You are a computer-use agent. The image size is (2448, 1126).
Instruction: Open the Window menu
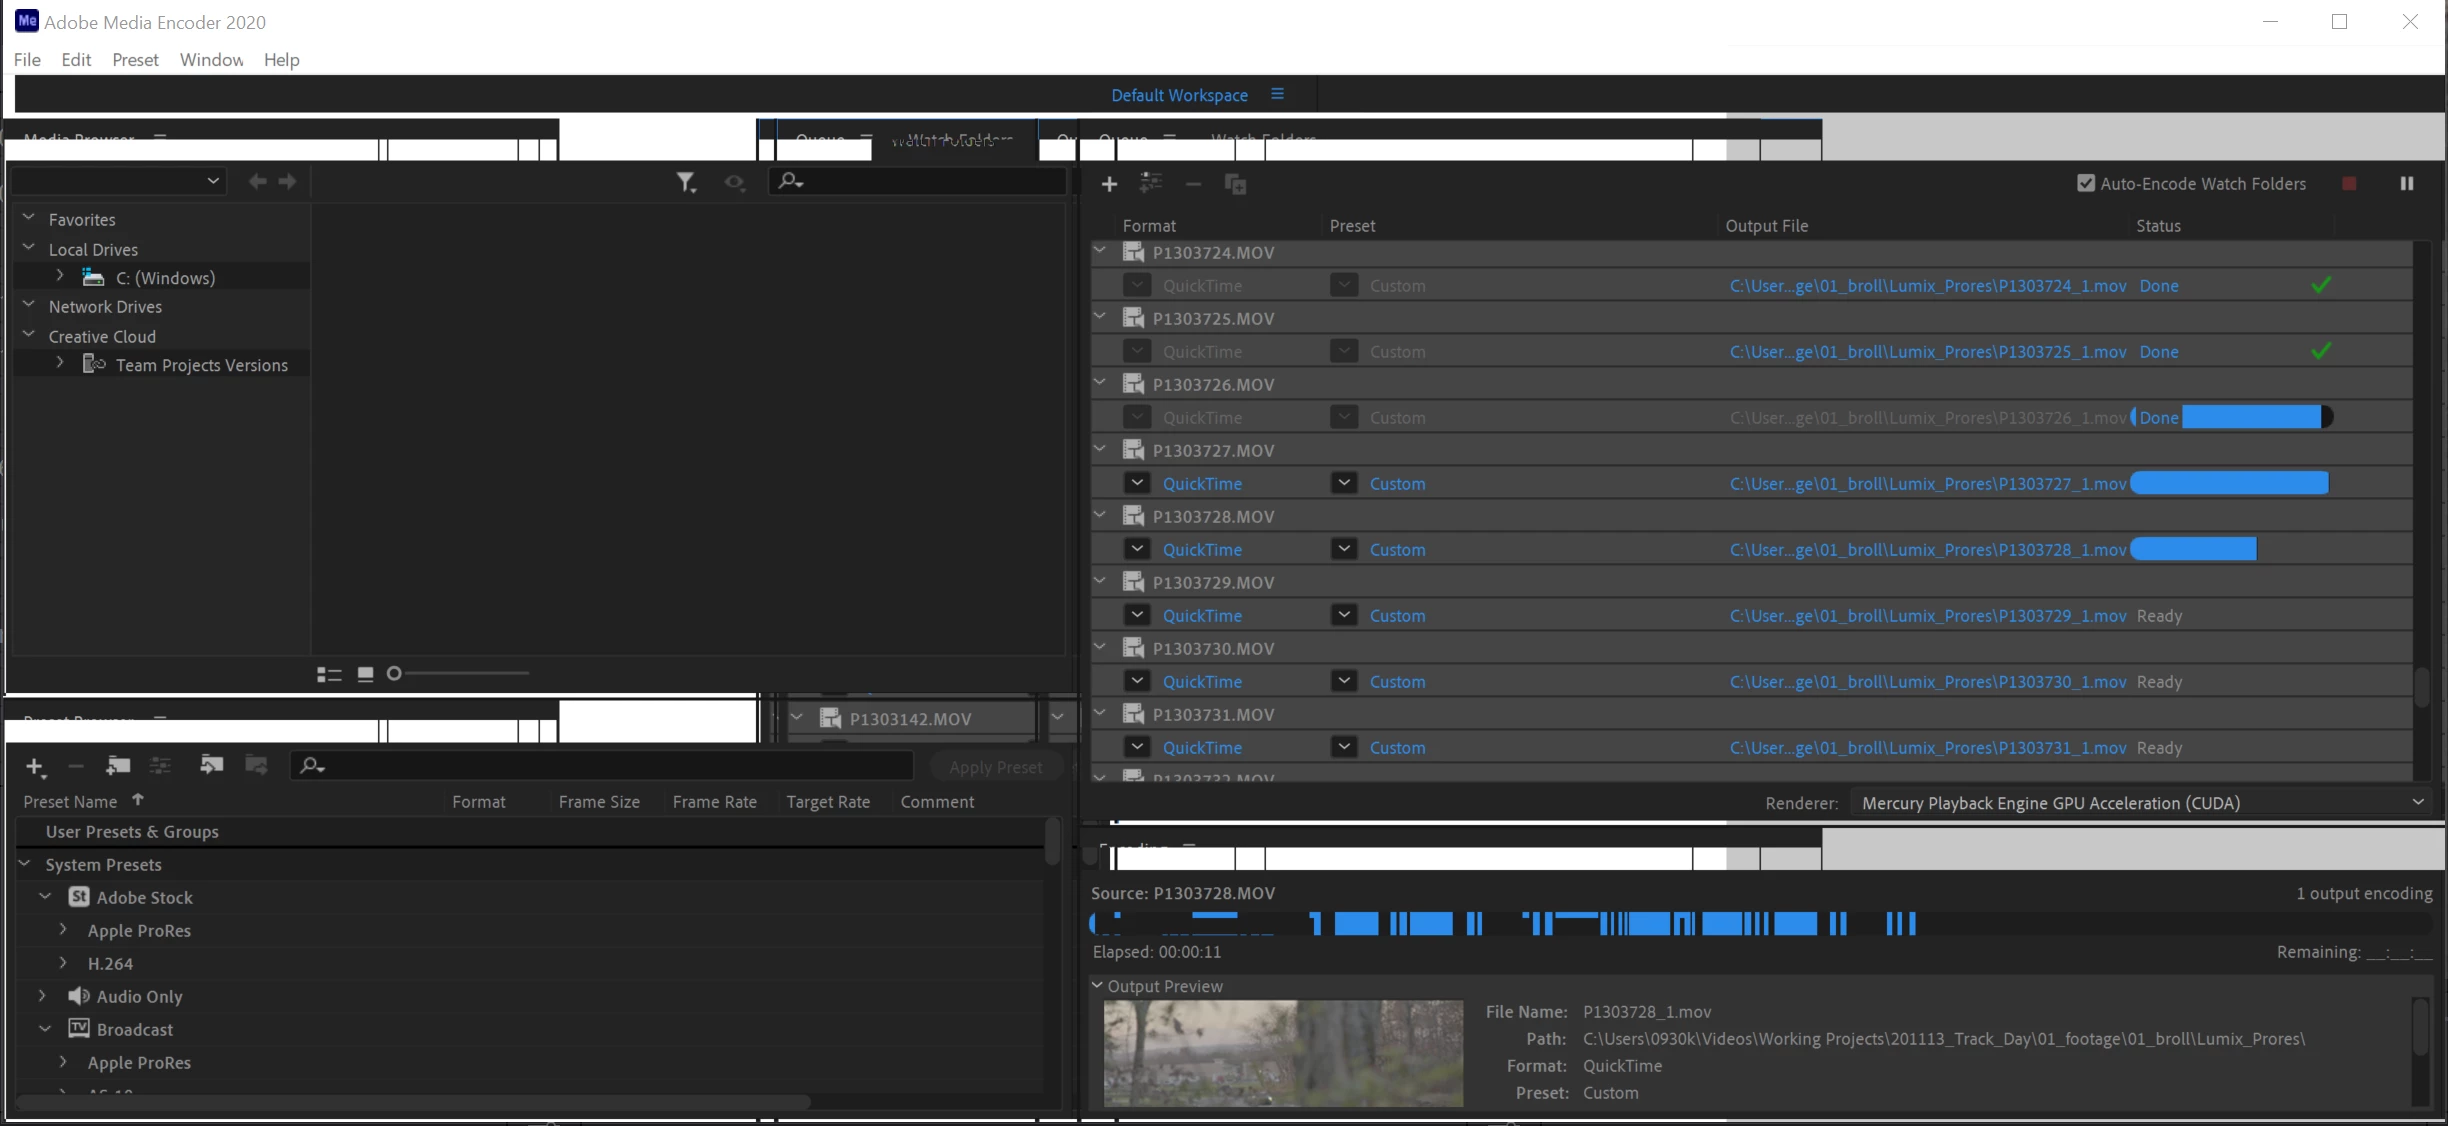point(211,60)
